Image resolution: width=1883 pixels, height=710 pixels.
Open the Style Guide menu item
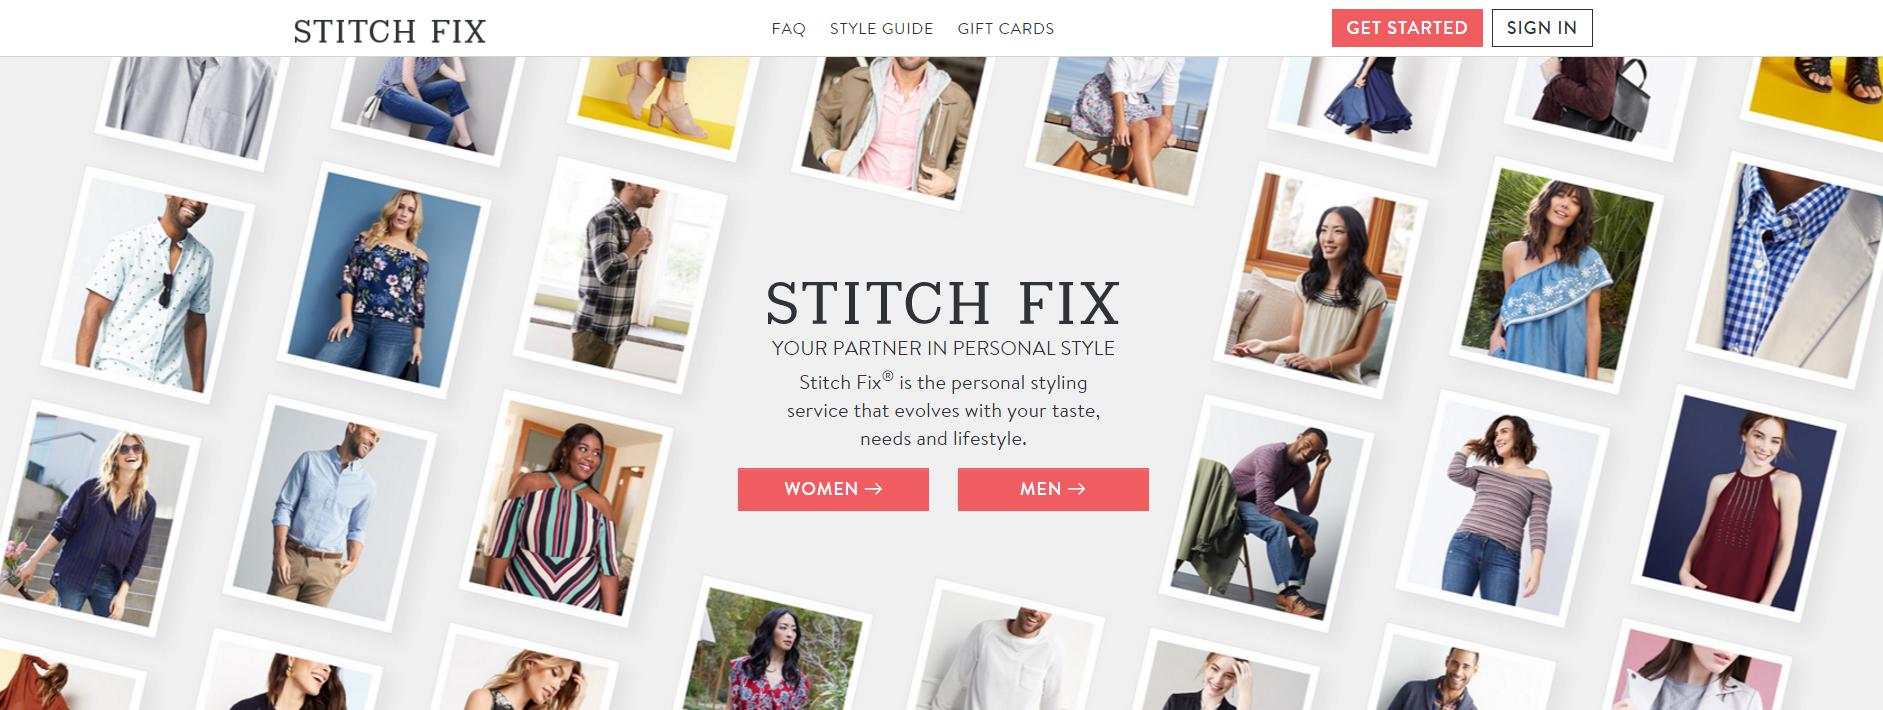(x=881, y=29)
